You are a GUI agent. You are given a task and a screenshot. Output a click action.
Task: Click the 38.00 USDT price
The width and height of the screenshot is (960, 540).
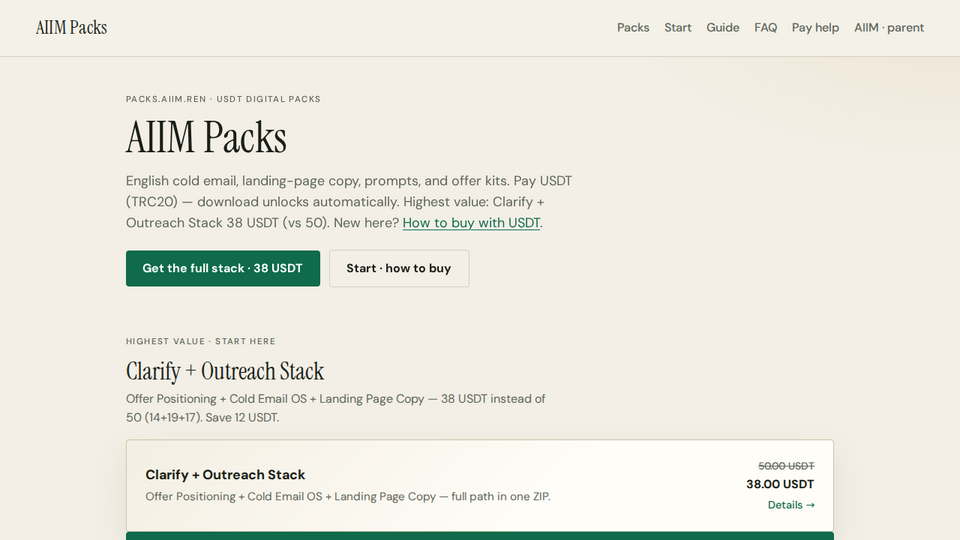pos(780,484)
